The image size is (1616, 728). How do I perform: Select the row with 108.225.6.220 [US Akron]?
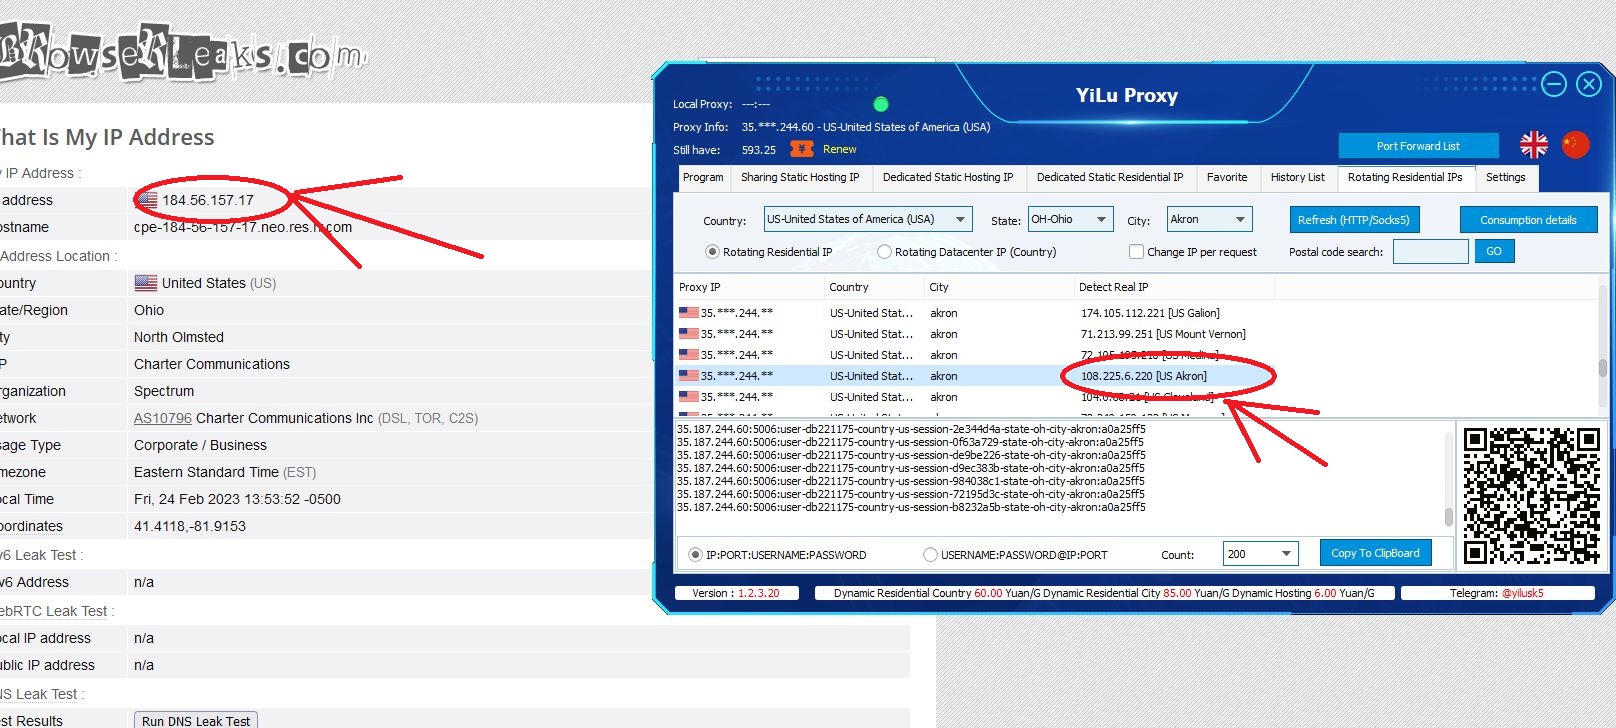(x=1136, y=376)
